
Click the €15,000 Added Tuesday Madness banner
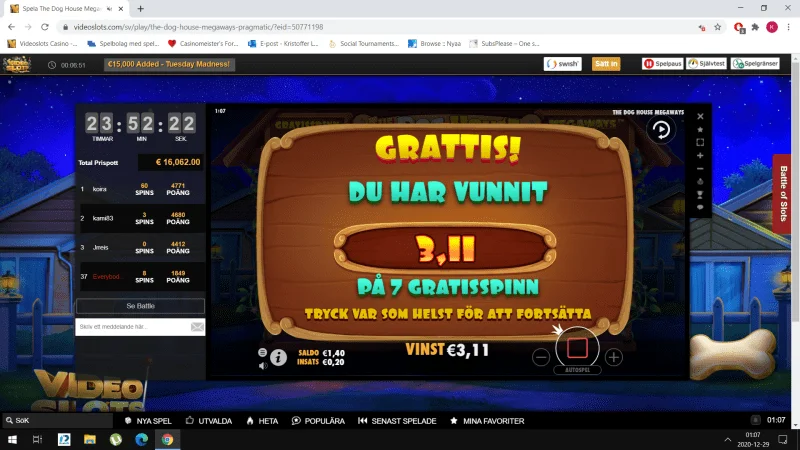point(169,64)
